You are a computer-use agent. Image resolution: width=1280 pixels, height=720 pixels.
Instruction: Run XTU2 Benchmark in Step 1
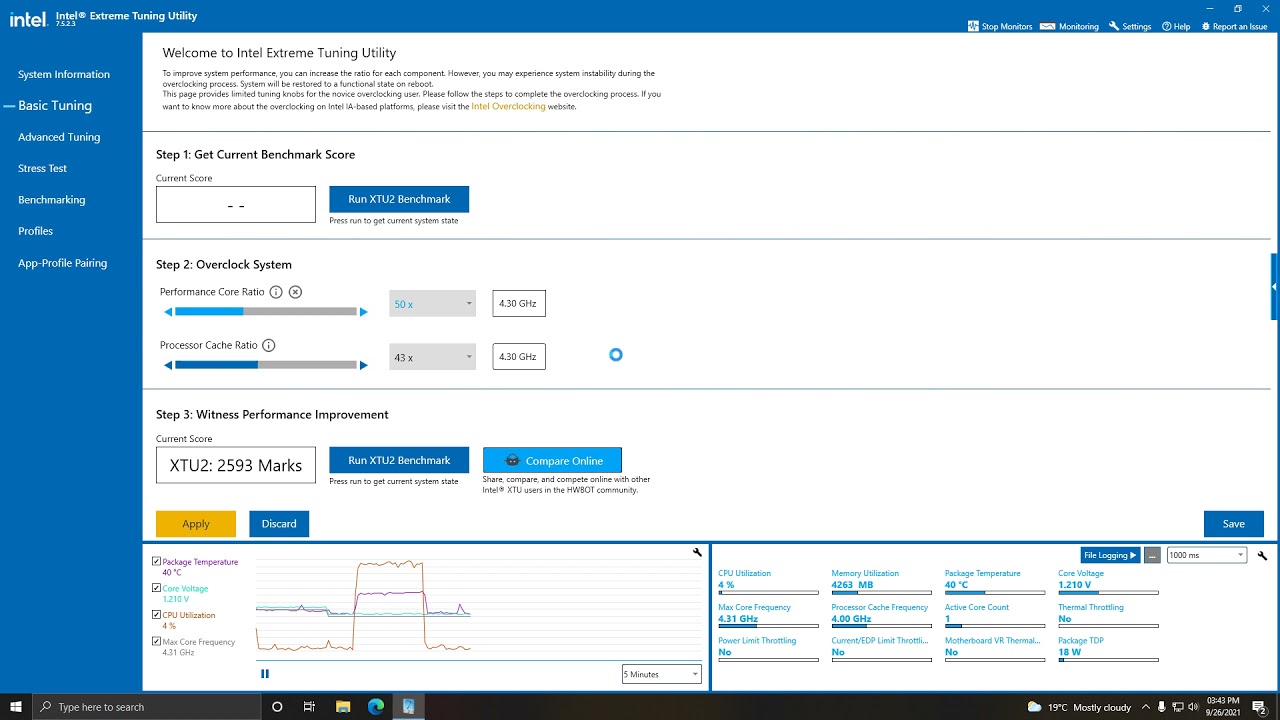click(x=399, y=199)
